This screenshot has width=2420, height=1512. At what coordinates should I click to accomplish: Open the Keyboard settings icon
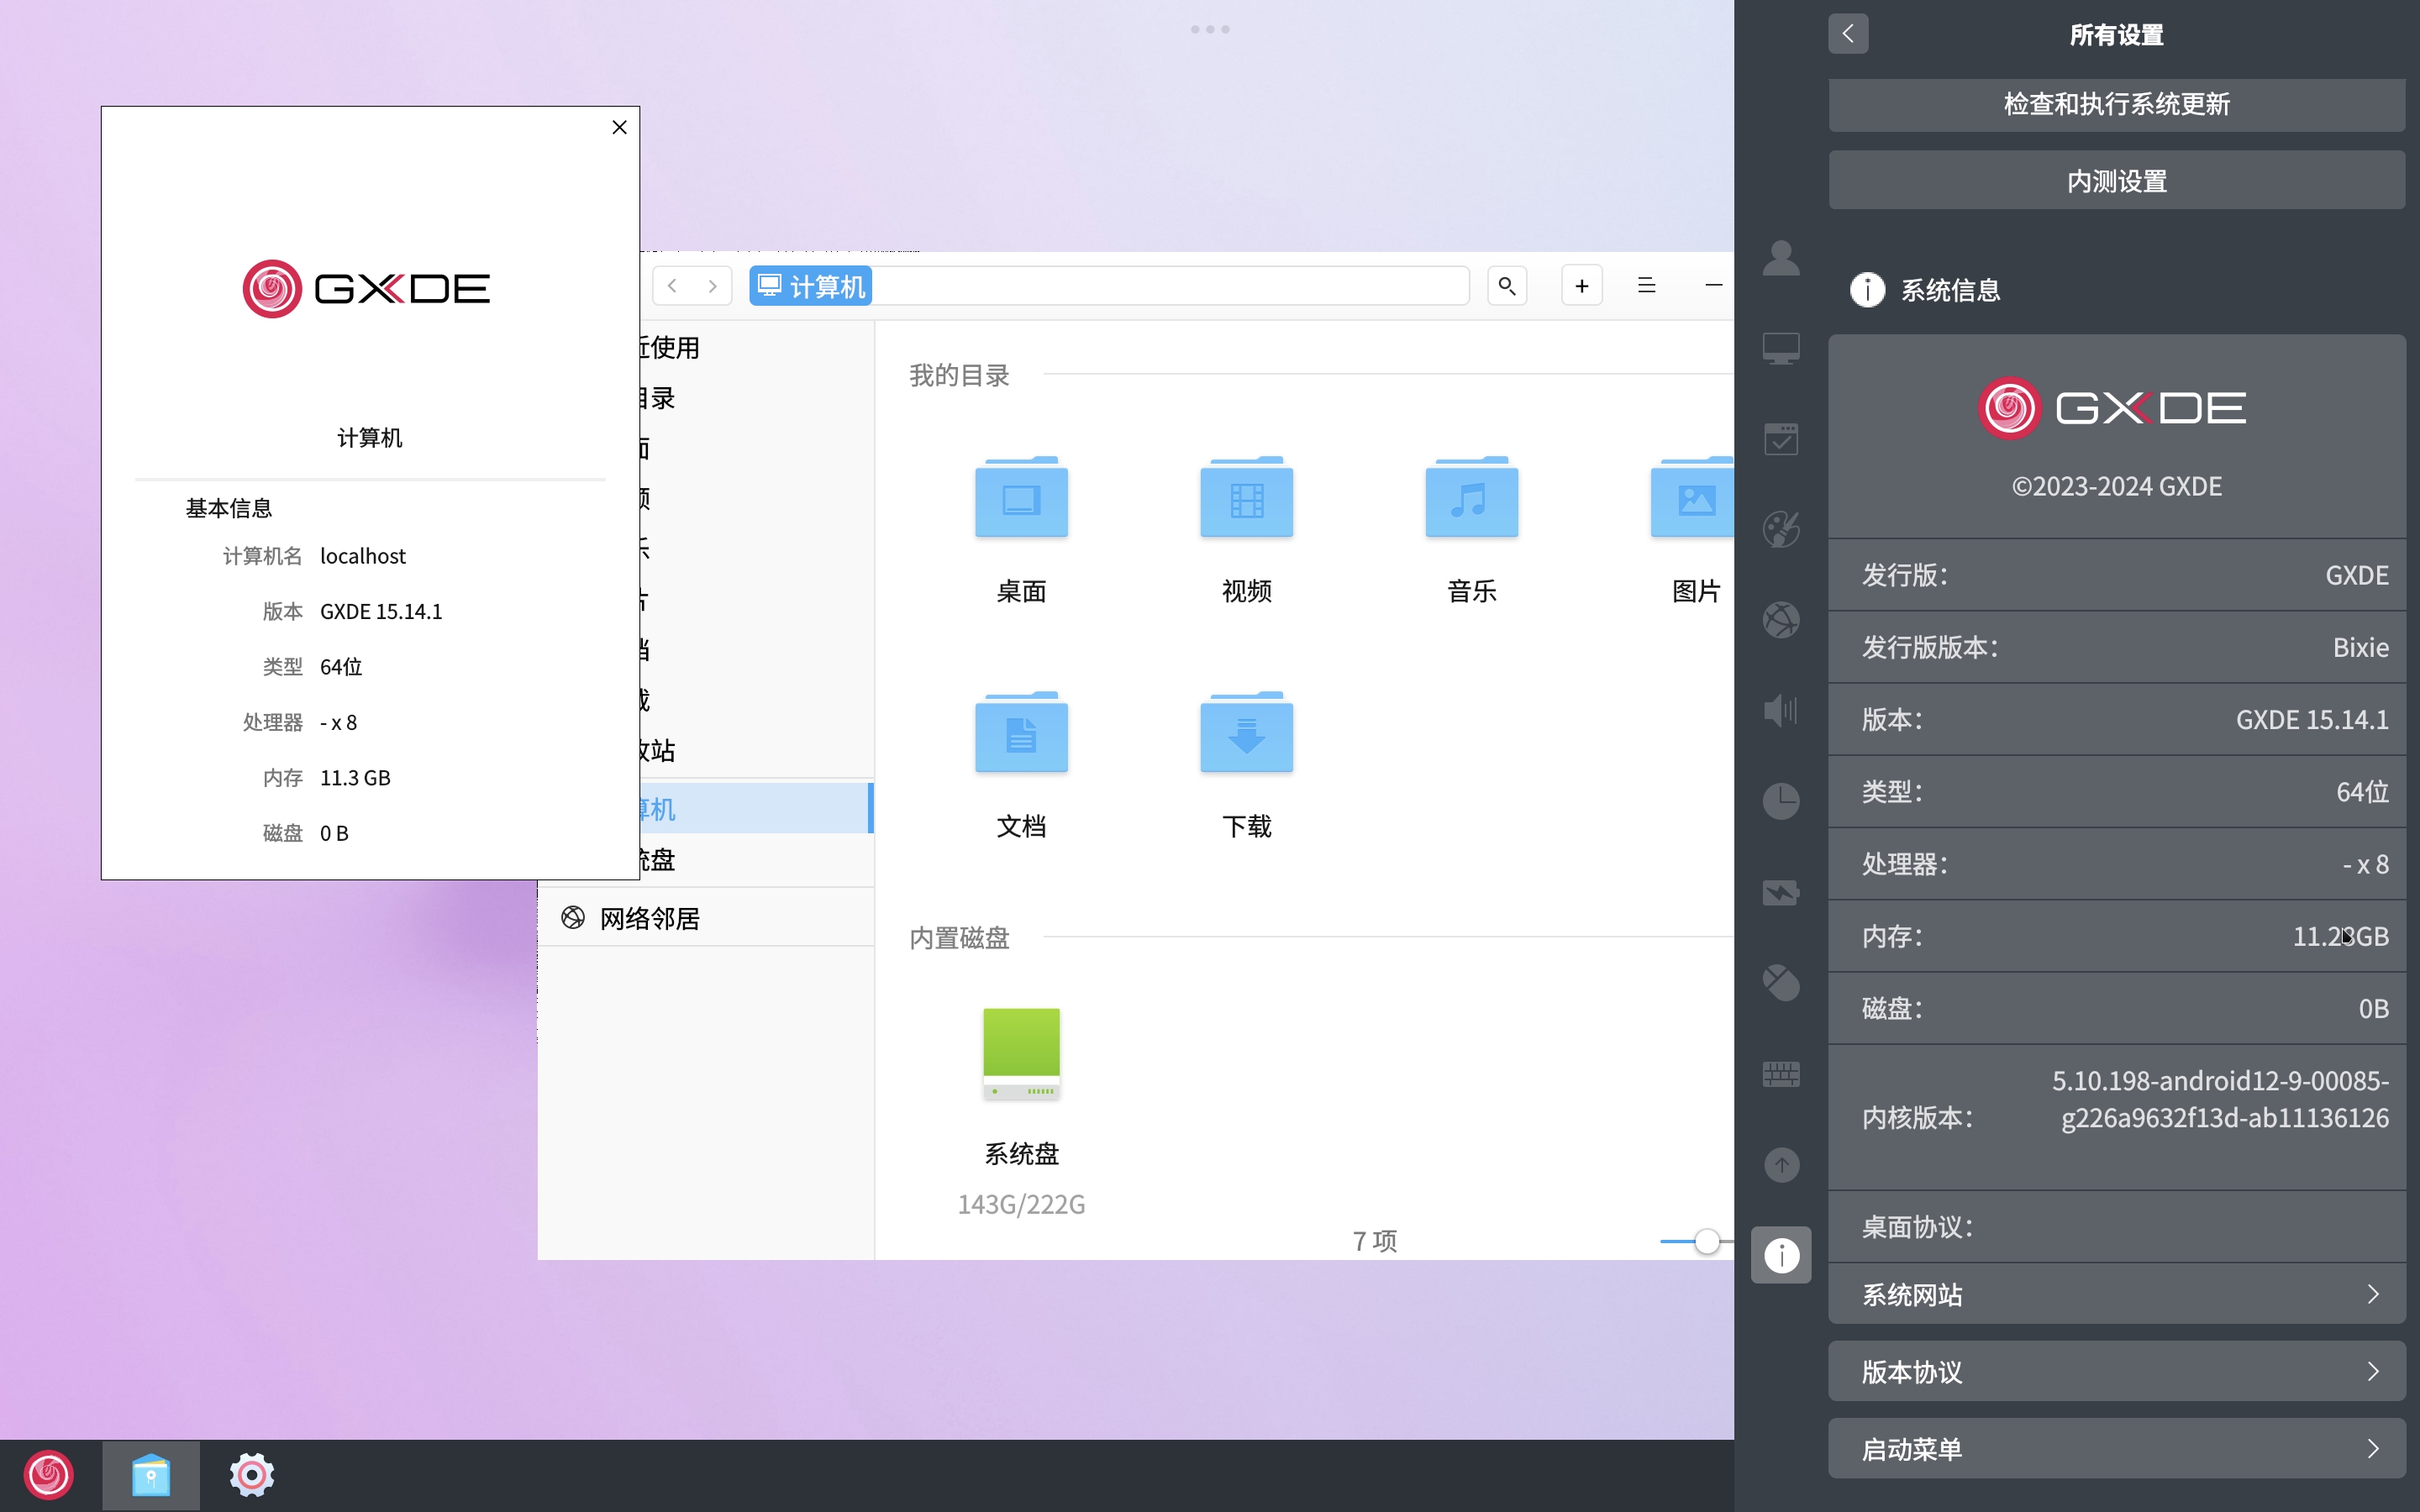coord(1781,1074)
